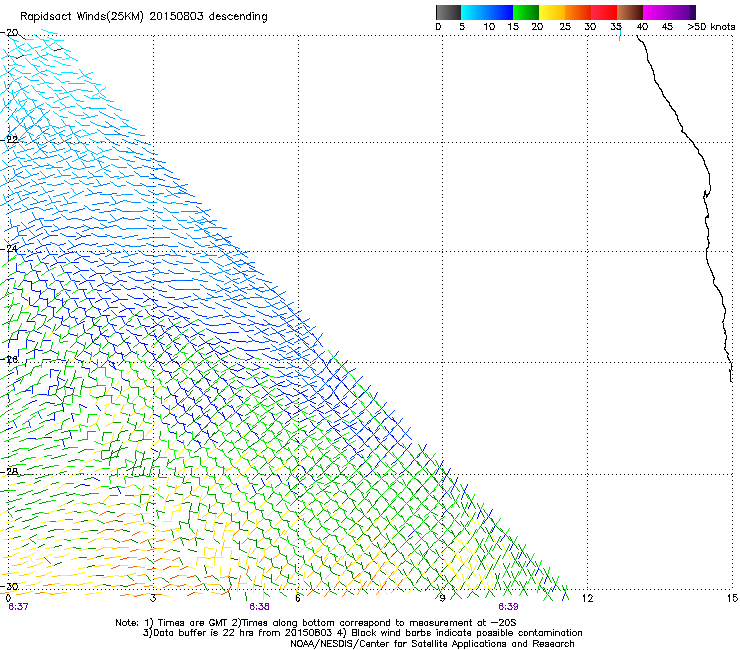Click the '6' longitude axis label

(x=297, y=599)
